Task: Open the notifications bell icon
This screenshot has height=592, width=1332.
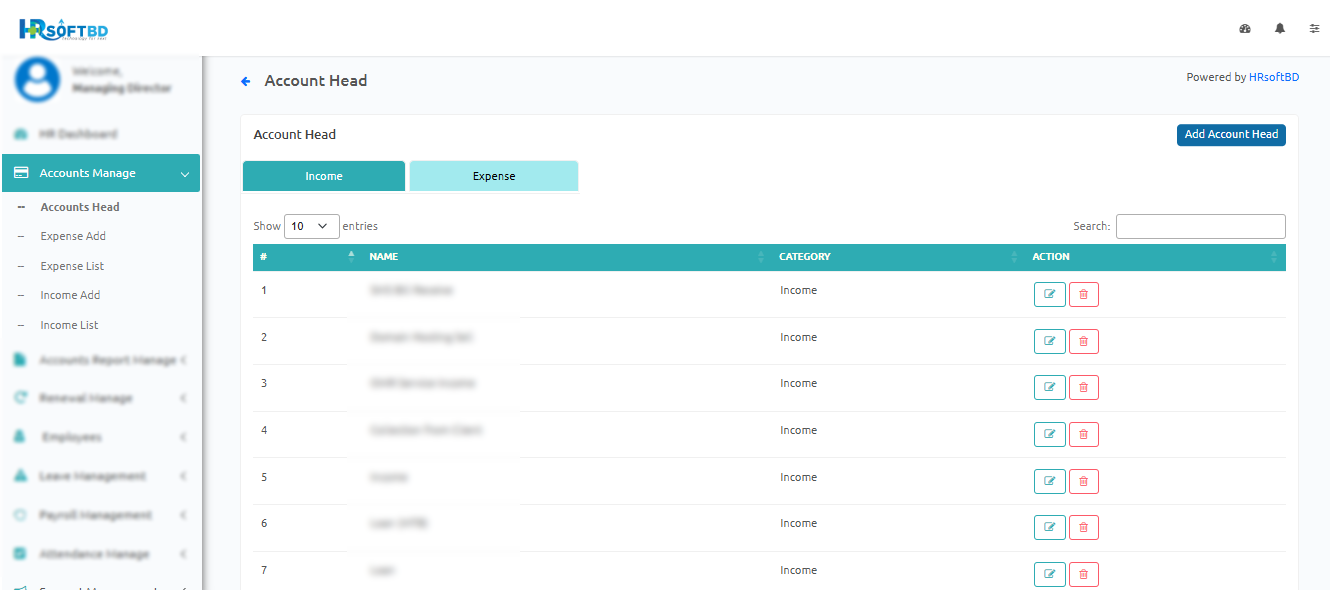Action: (1280, 29)
